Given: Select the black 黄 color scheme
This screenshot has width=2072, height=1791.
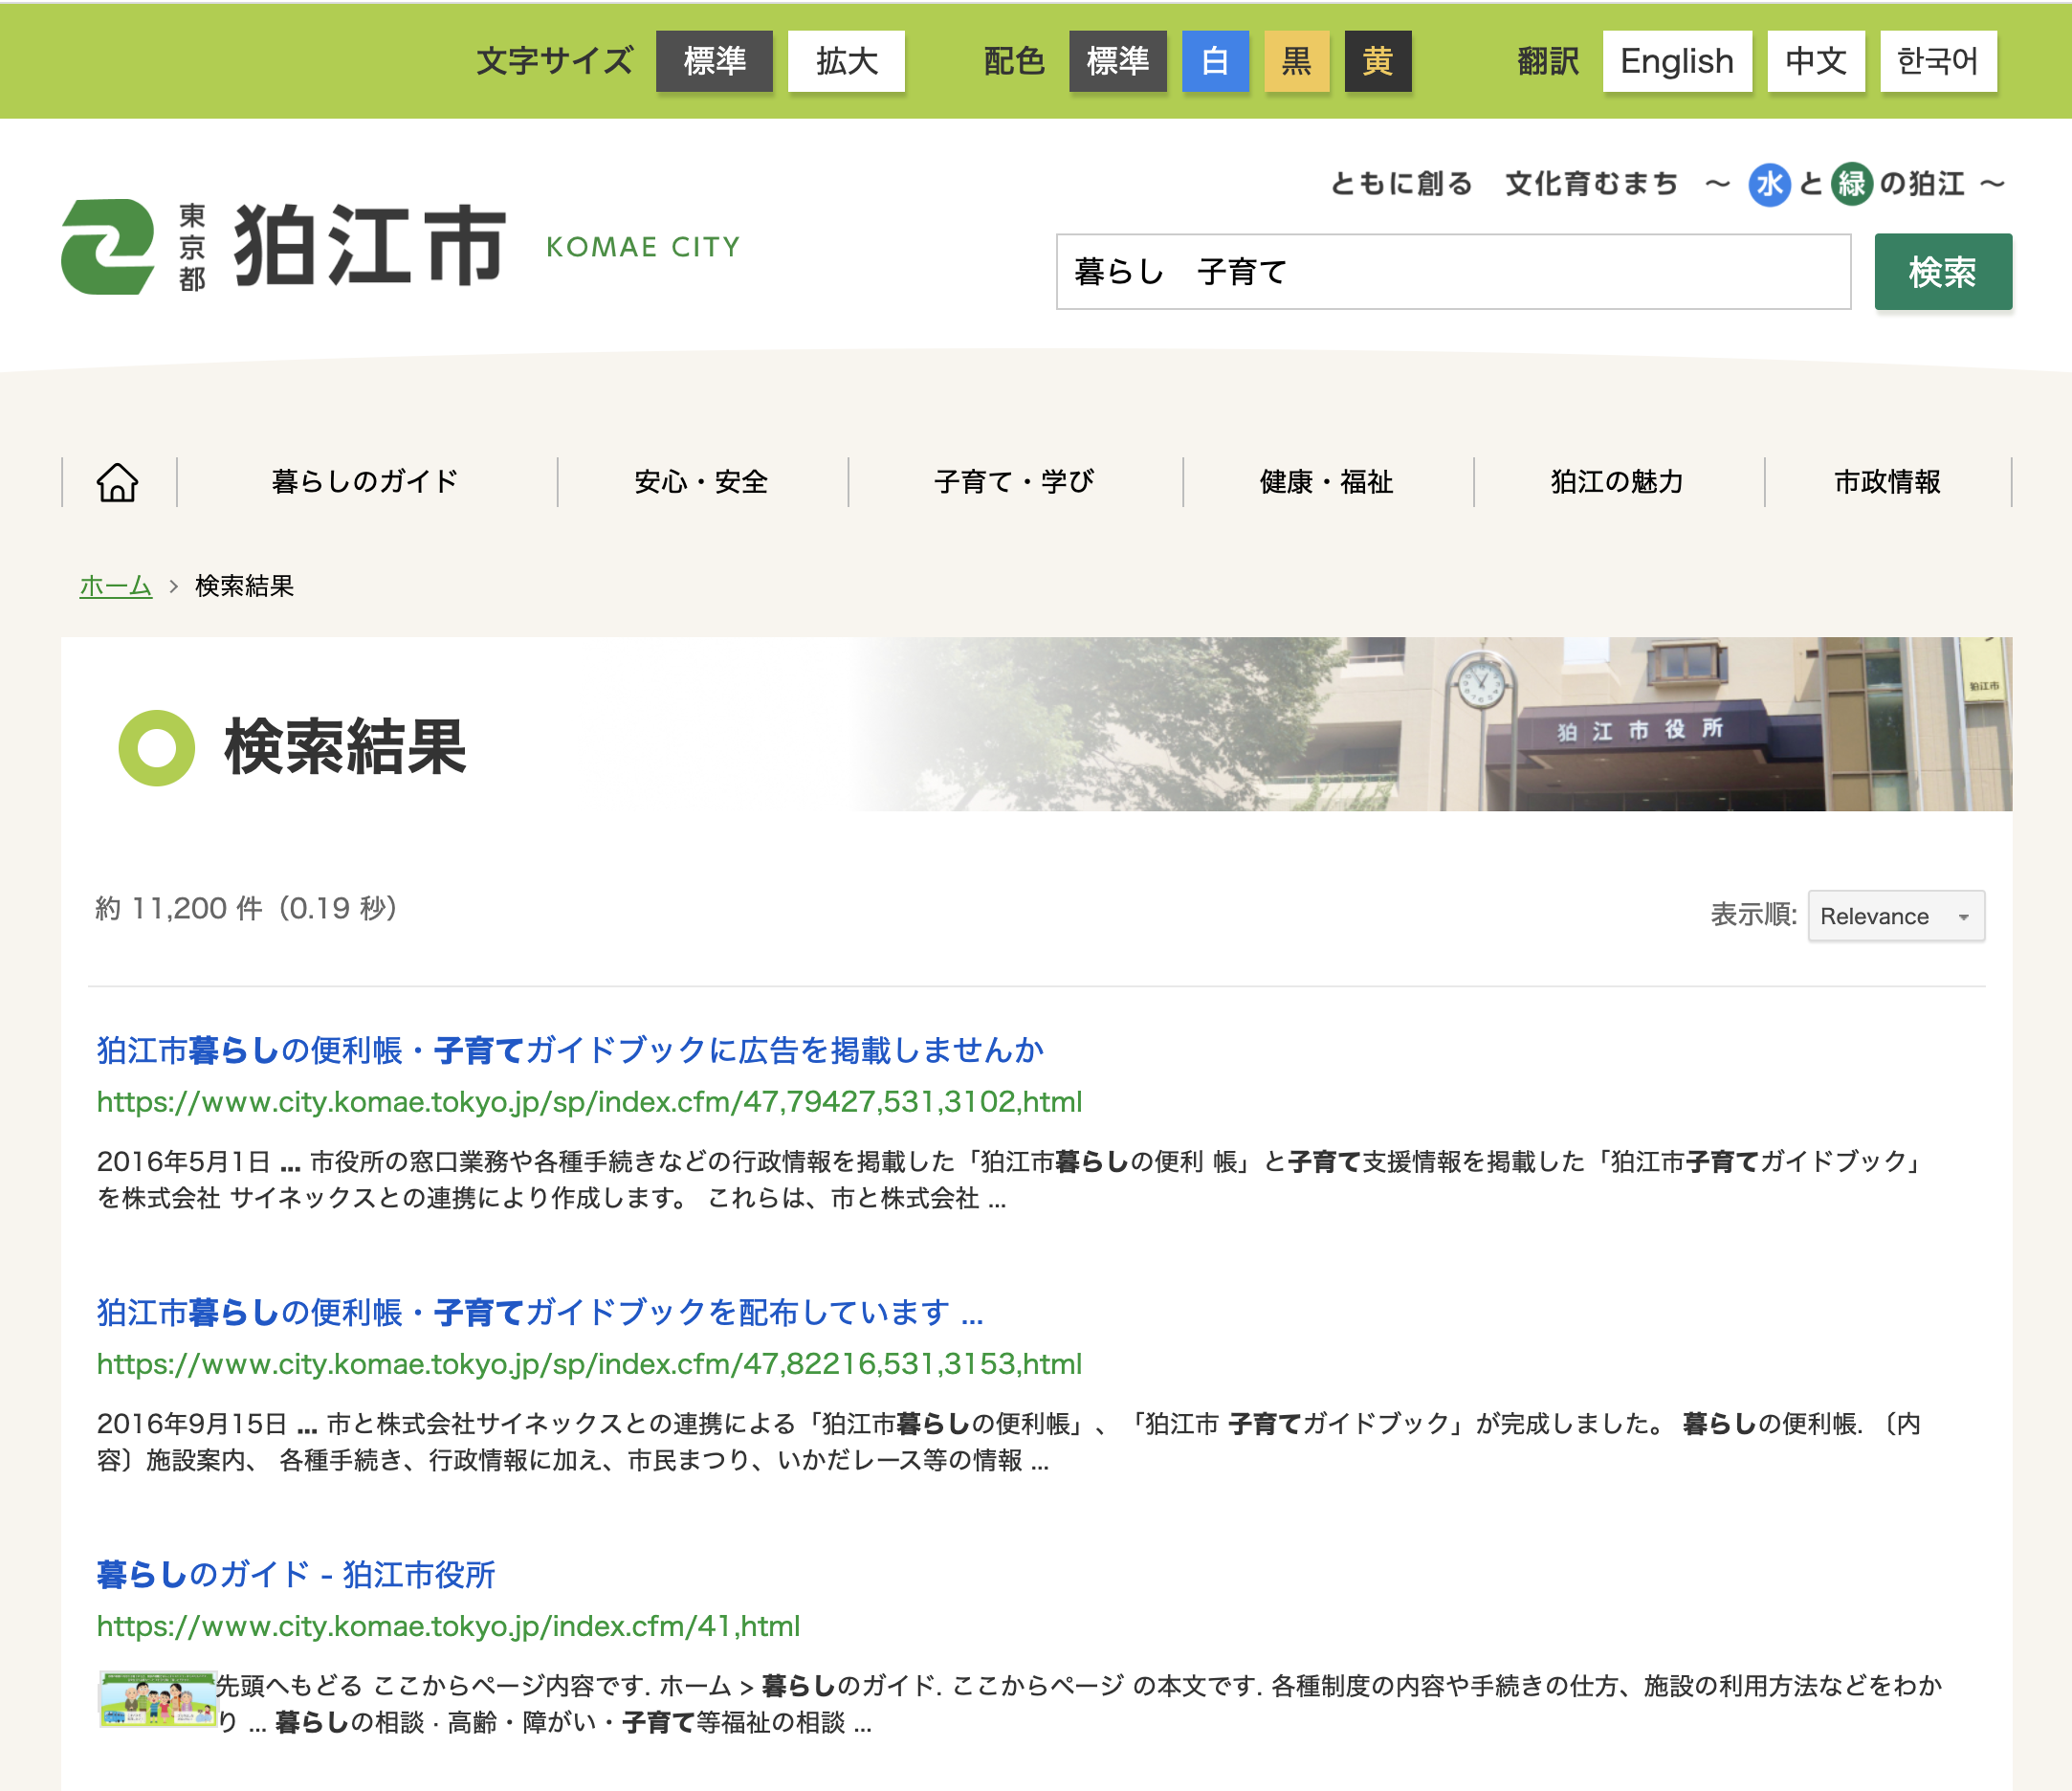Looking at the screenshot, I should (1378, 61).
